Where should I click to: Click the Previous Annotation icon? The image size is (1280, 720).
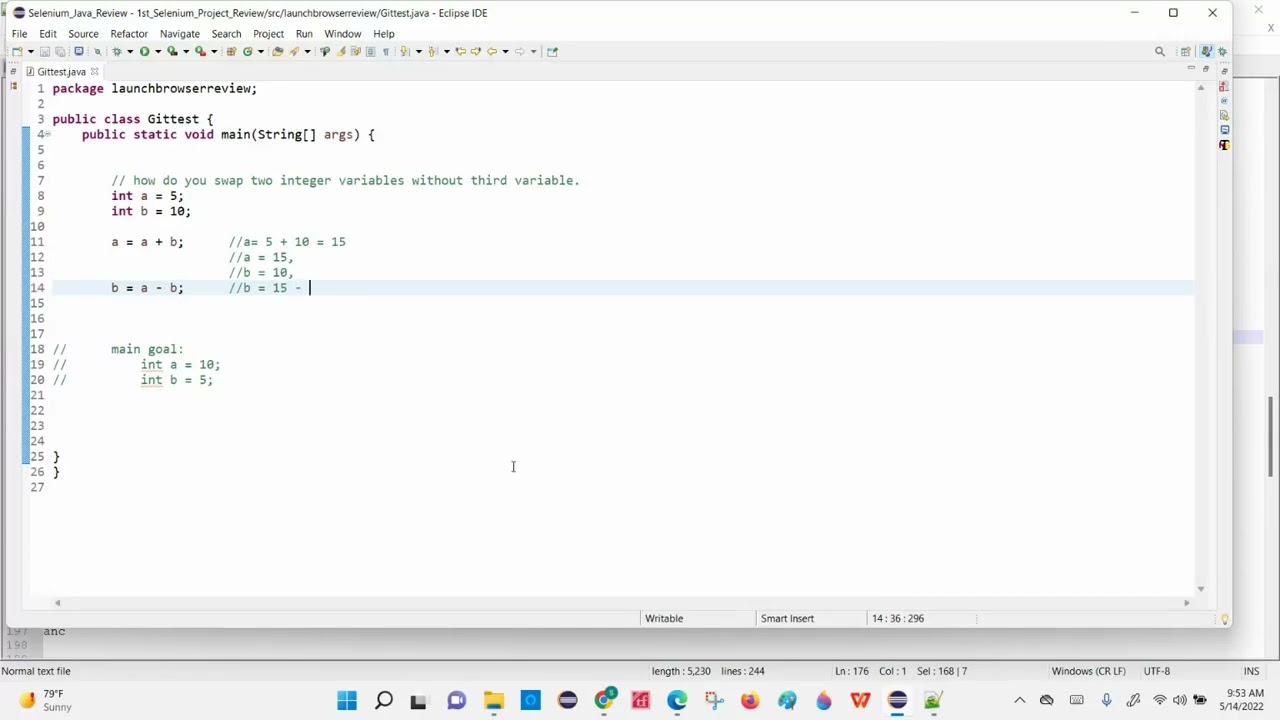click(432, 51)
